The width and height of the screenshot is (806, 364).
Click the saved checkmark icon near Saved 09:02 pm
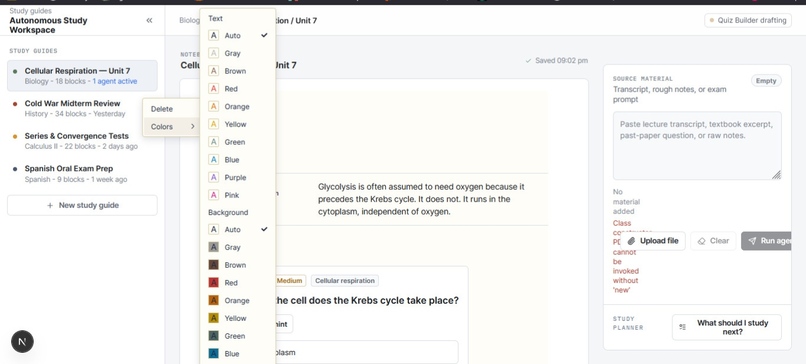pos(528,61)
